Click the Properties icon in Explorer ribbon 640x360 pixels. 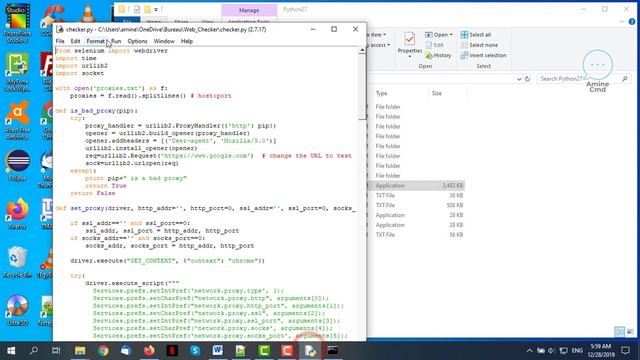pos(409,39)
